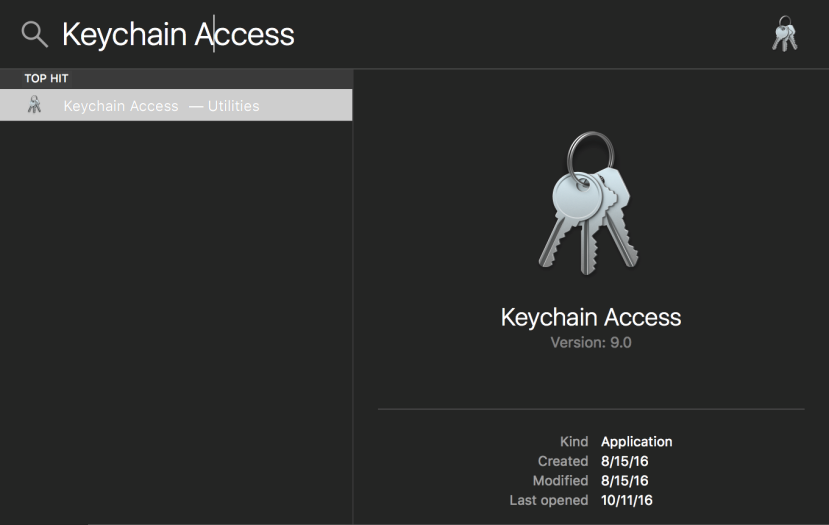Click the Last opened date 10/11/16
829x525 pixels.
tap(627, 500)
